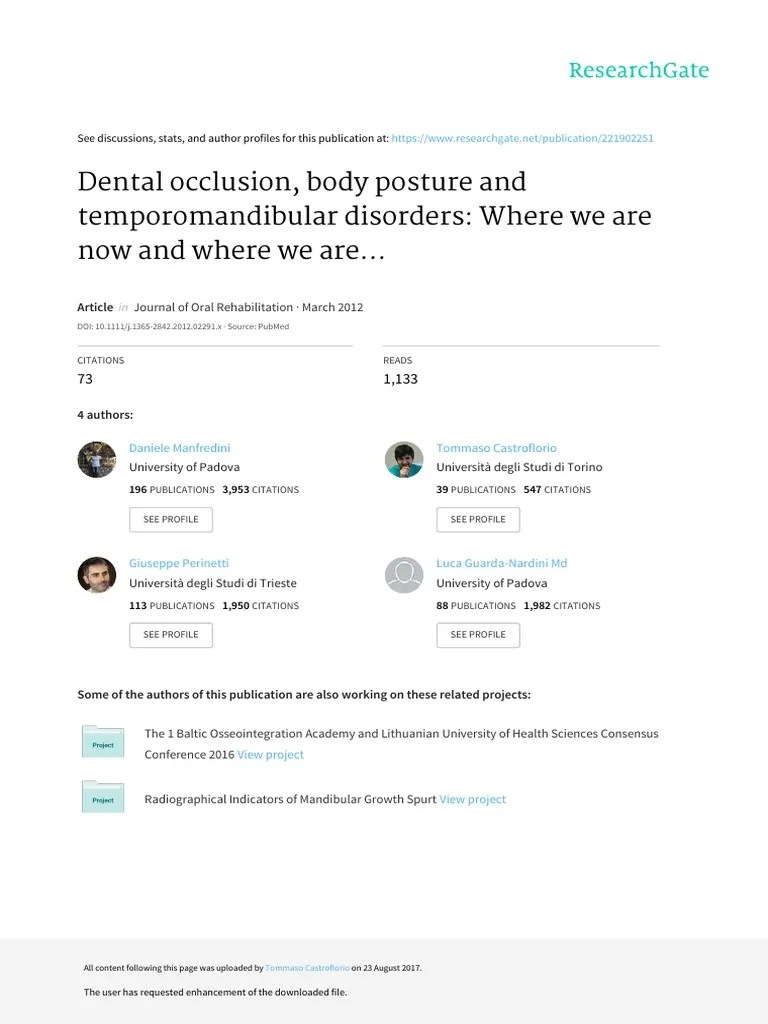
Task: Open the researchgate.net publication URL
Action: tap(522, 138)
